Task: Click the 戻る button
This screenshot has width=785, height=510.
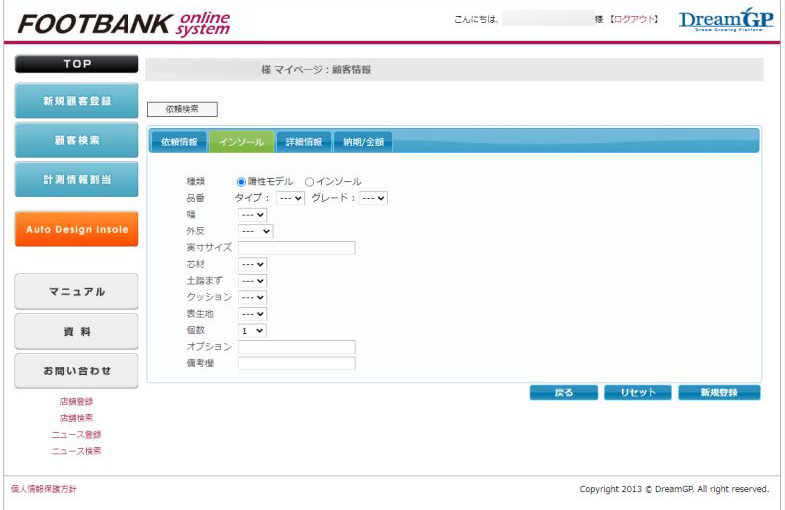Action: point(564,393)
